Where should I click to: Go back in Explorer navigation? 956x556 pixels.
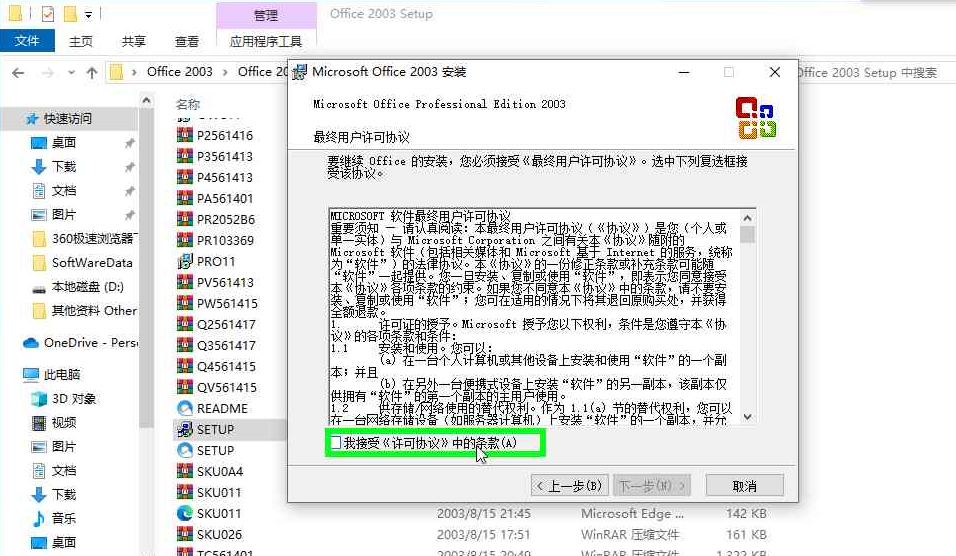tap(18, 73)
